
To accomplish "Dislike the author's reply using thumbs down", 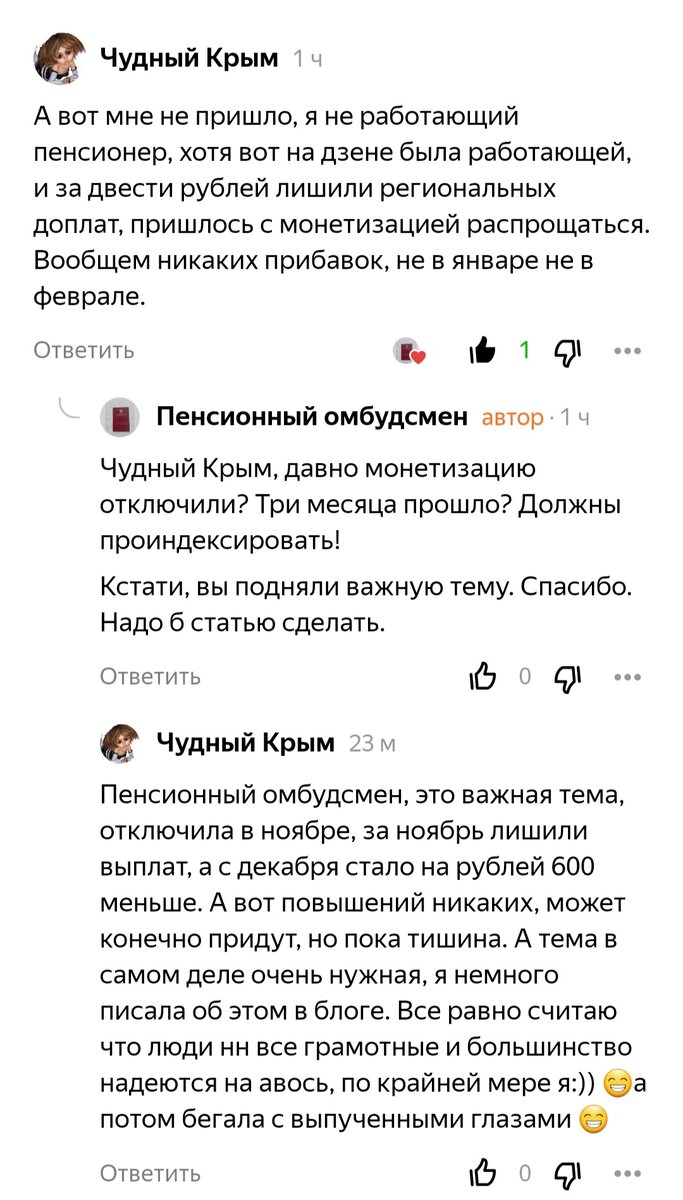I will [565, 677].
